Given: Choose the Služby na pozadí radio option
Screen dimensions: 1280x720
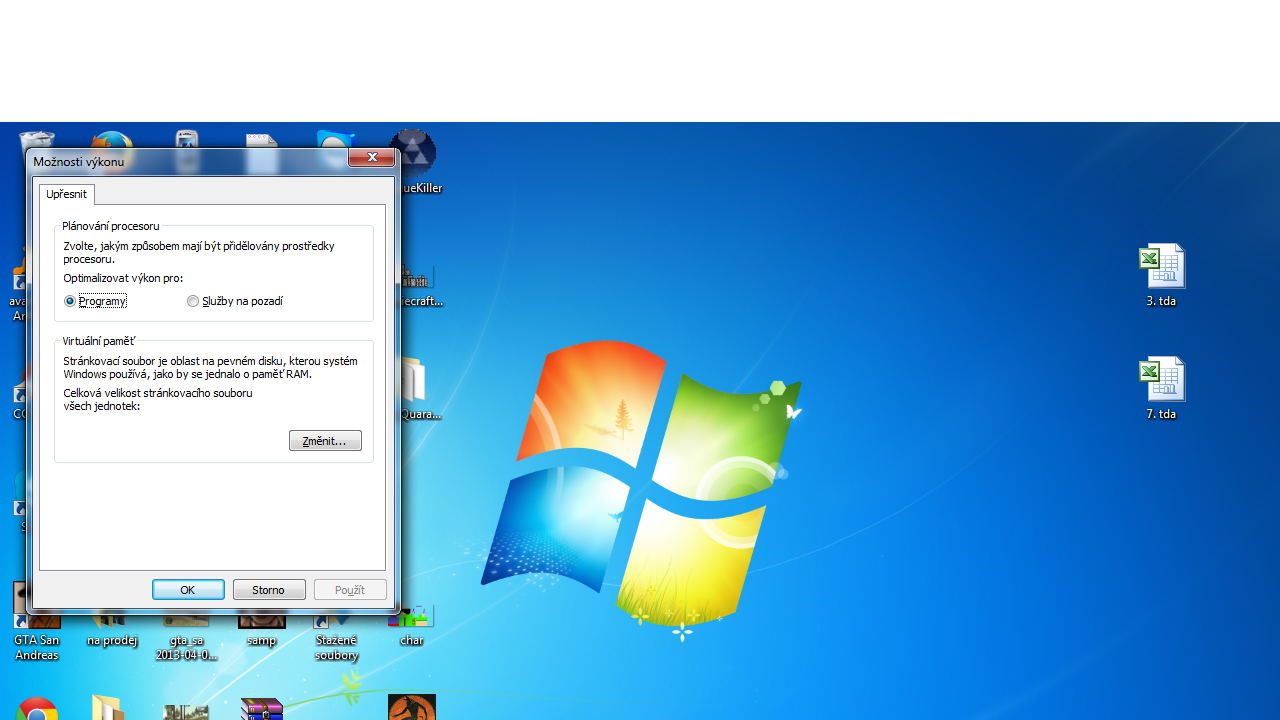Looking at the screenshot, I should pos(235,301).
